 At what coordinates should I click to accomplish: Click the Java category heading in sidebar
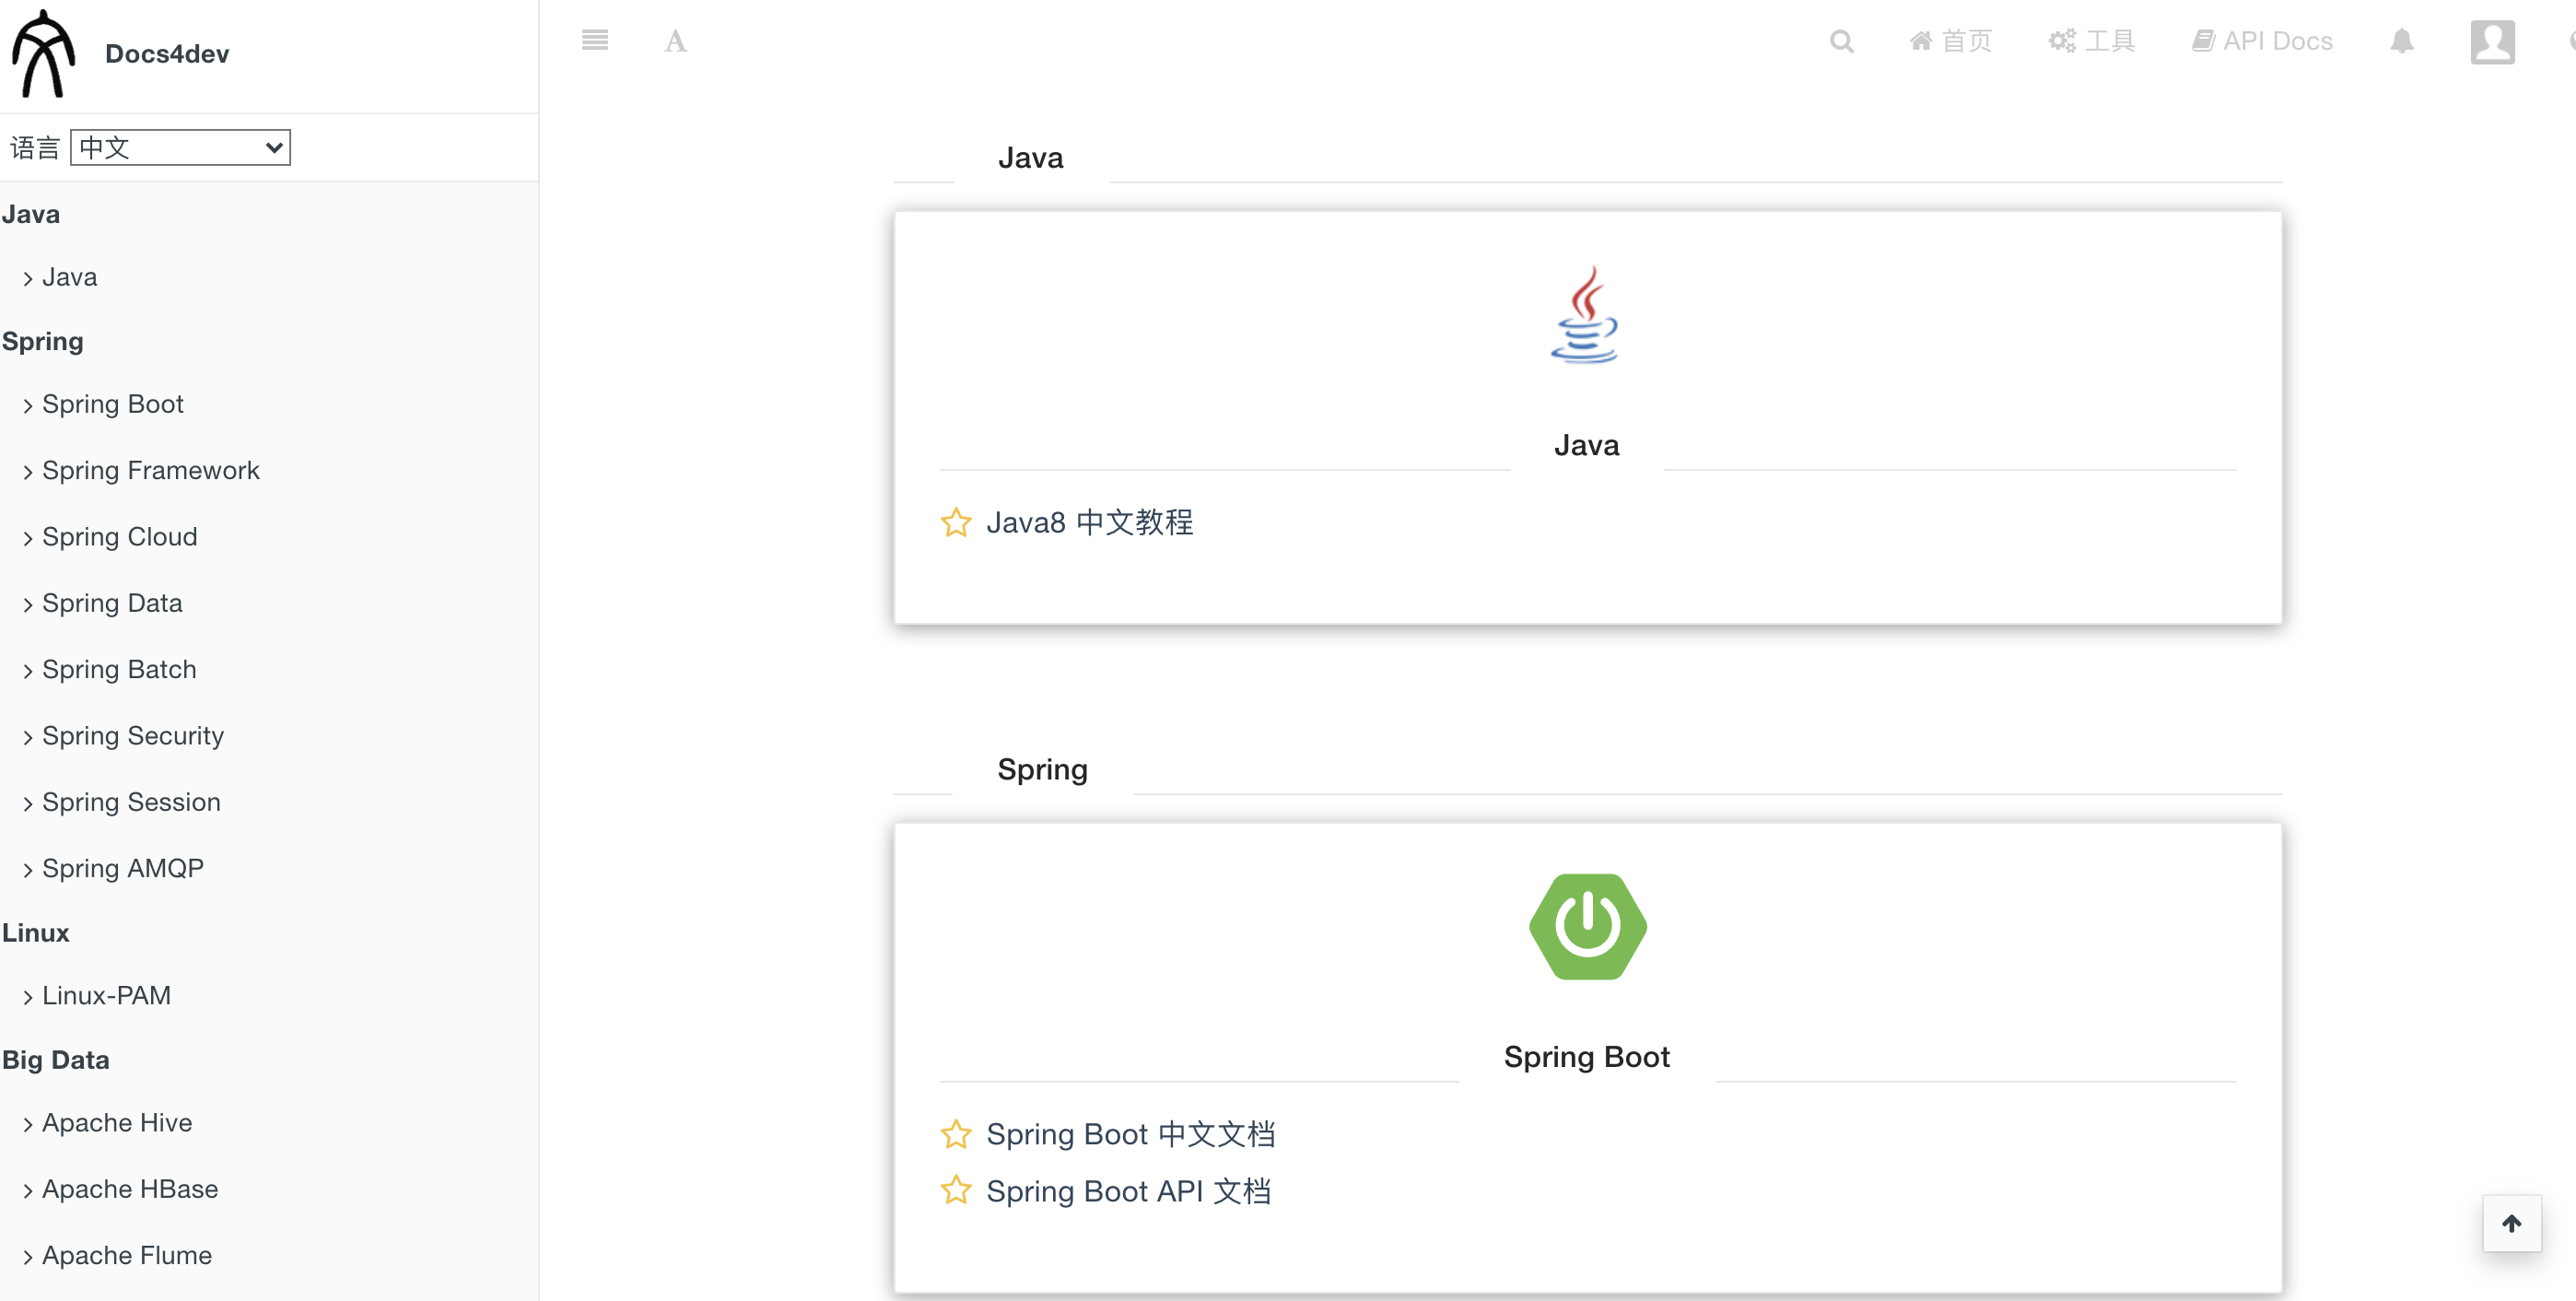click(x=31, y=214)
